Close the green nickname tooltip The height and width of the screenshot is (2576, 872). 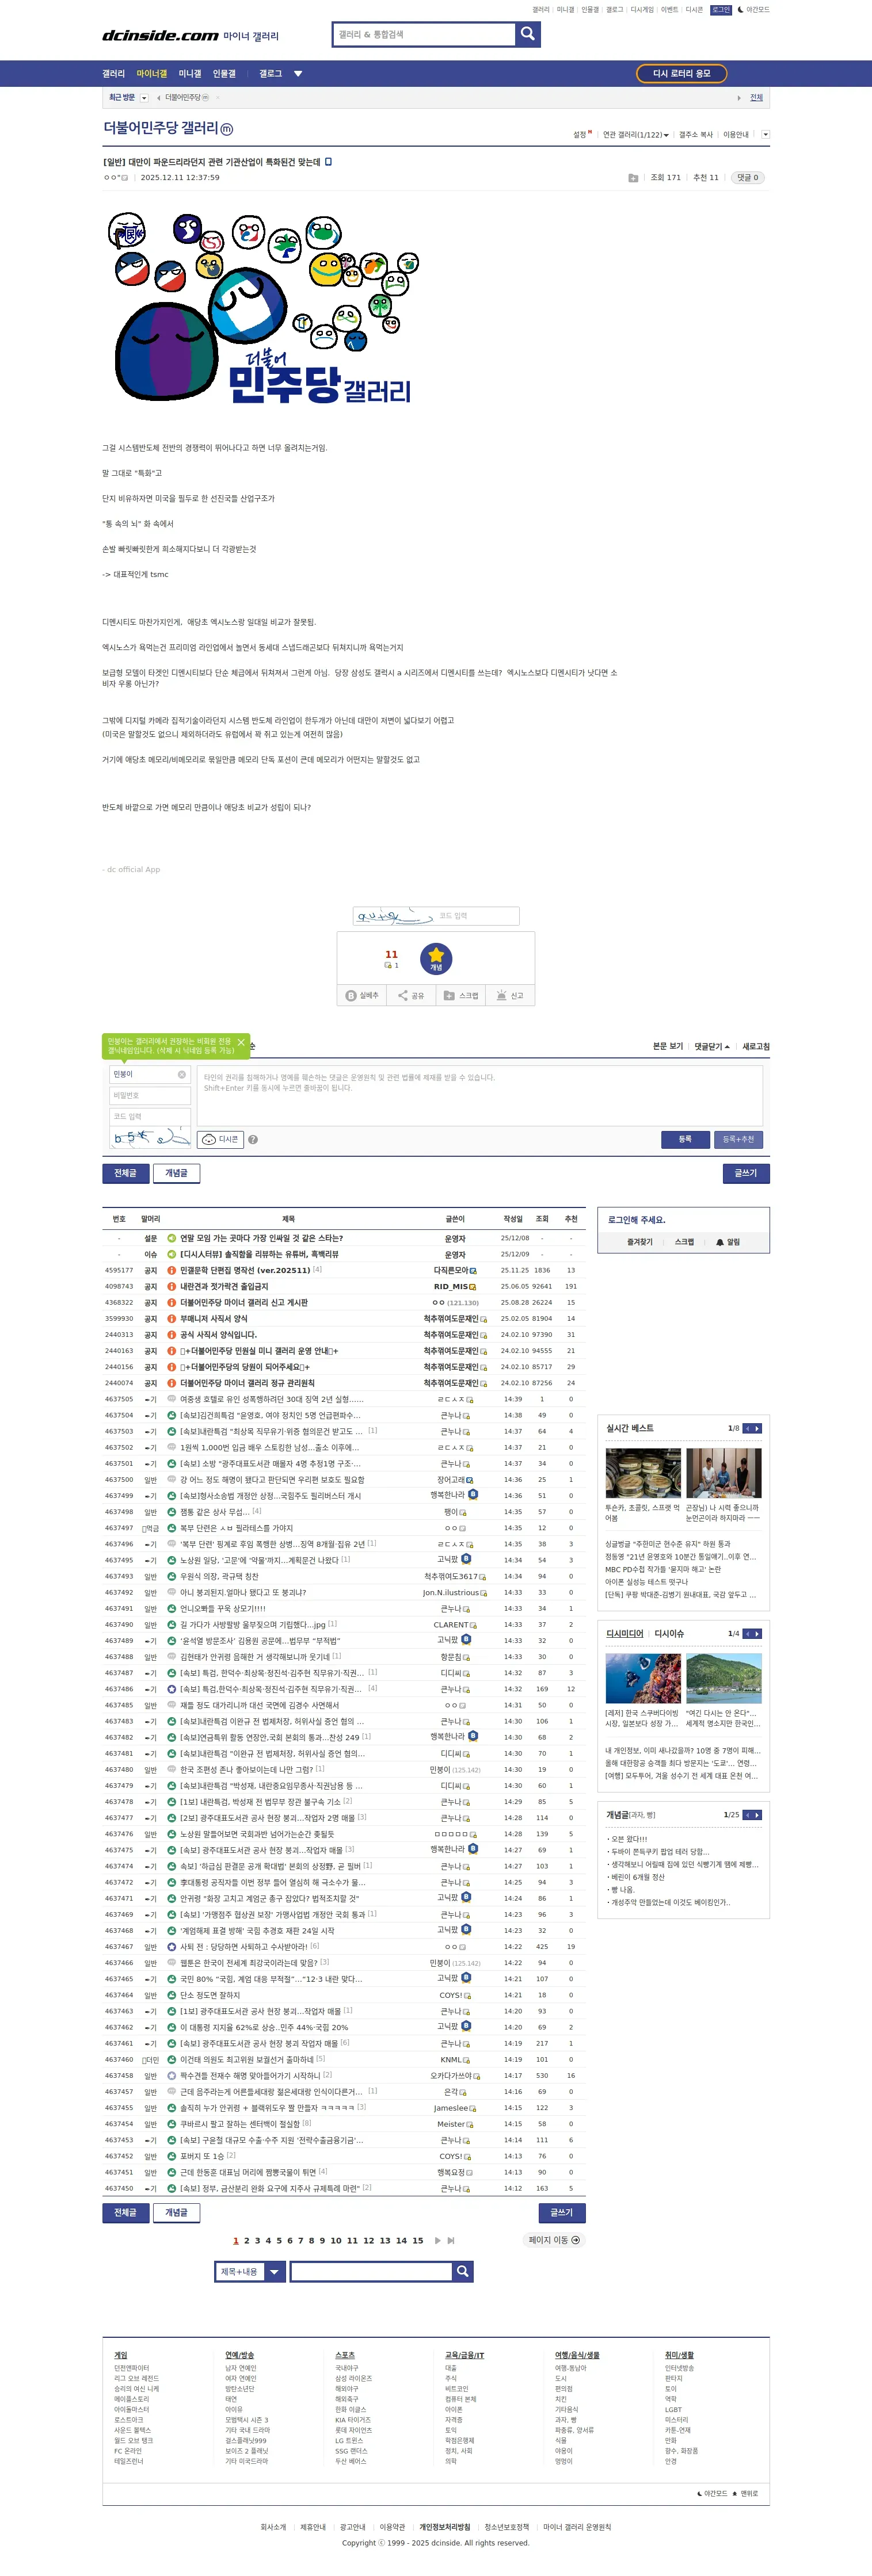coord(241,1043)
